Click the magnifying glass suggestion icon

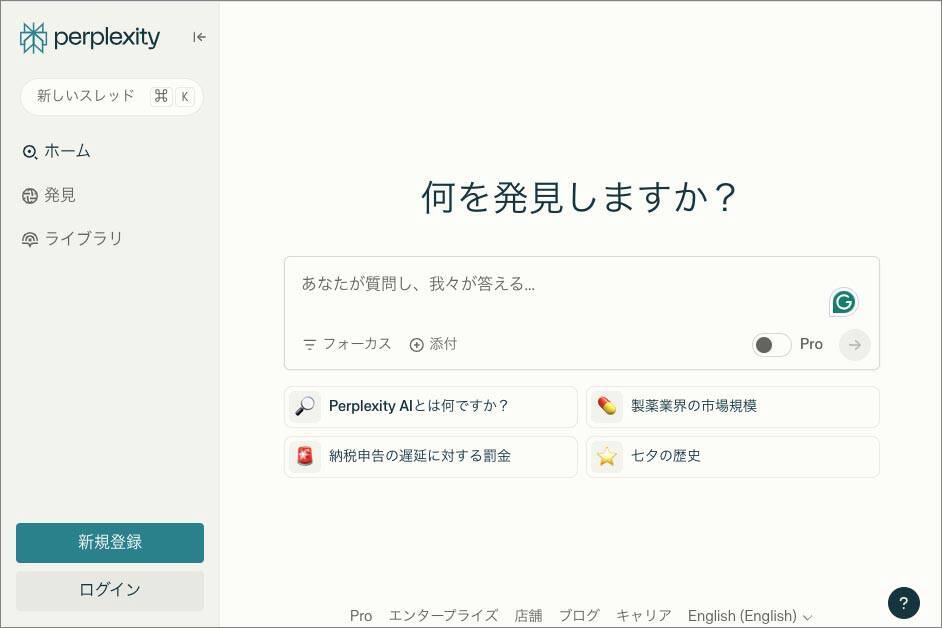tap(305, 407)
